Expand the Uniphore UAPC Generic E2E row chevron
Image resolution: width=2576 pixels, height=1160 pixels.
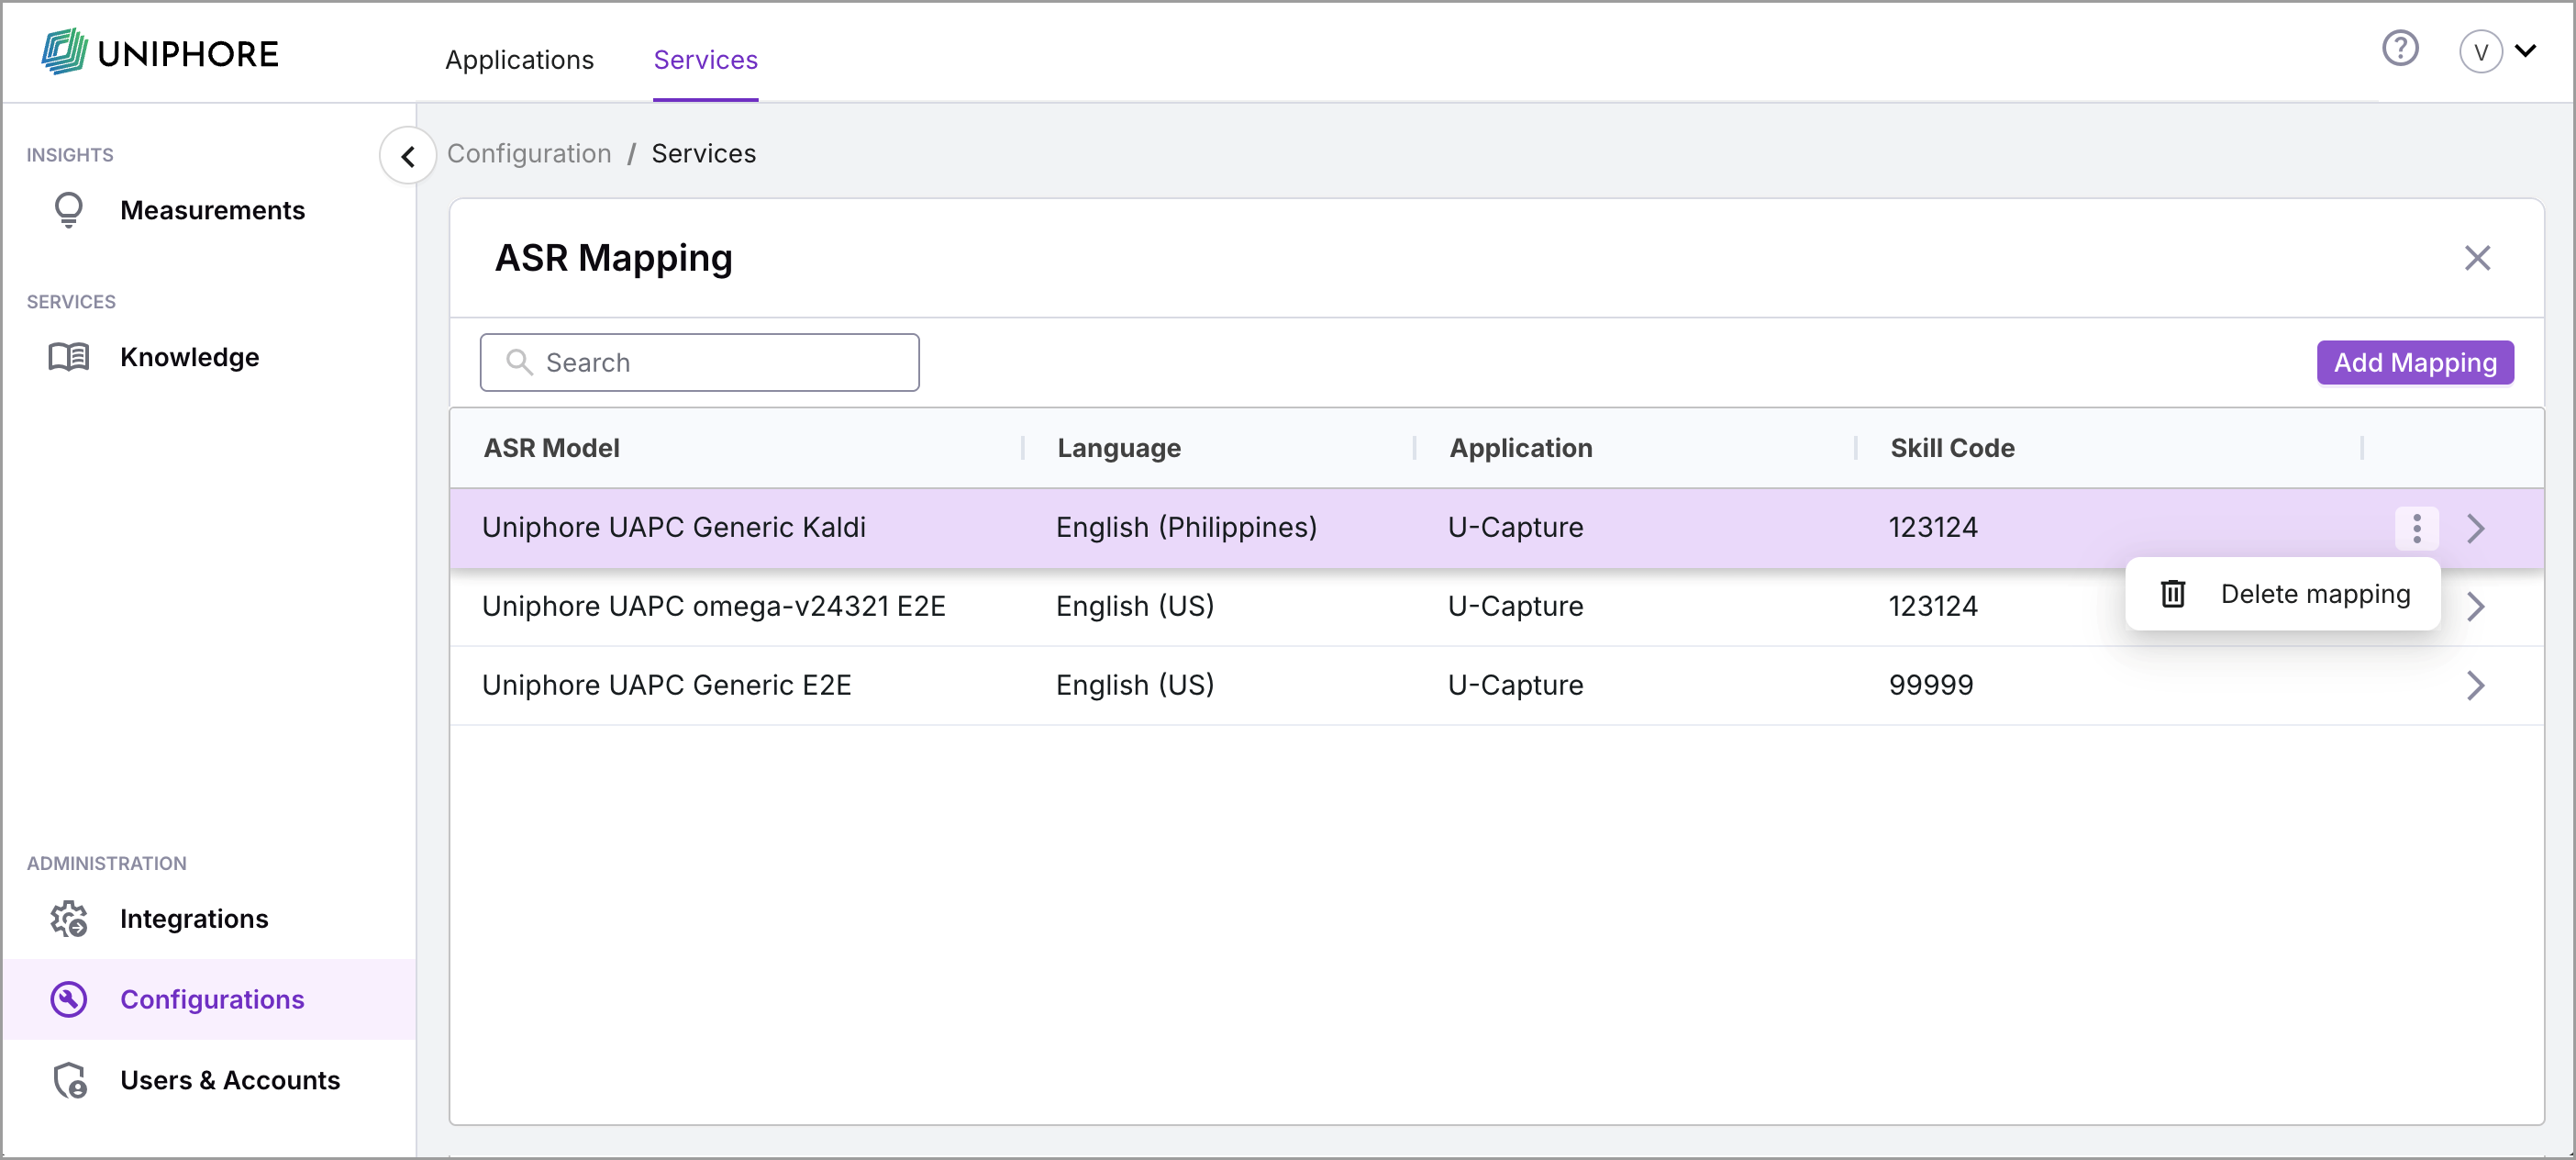2475,685
